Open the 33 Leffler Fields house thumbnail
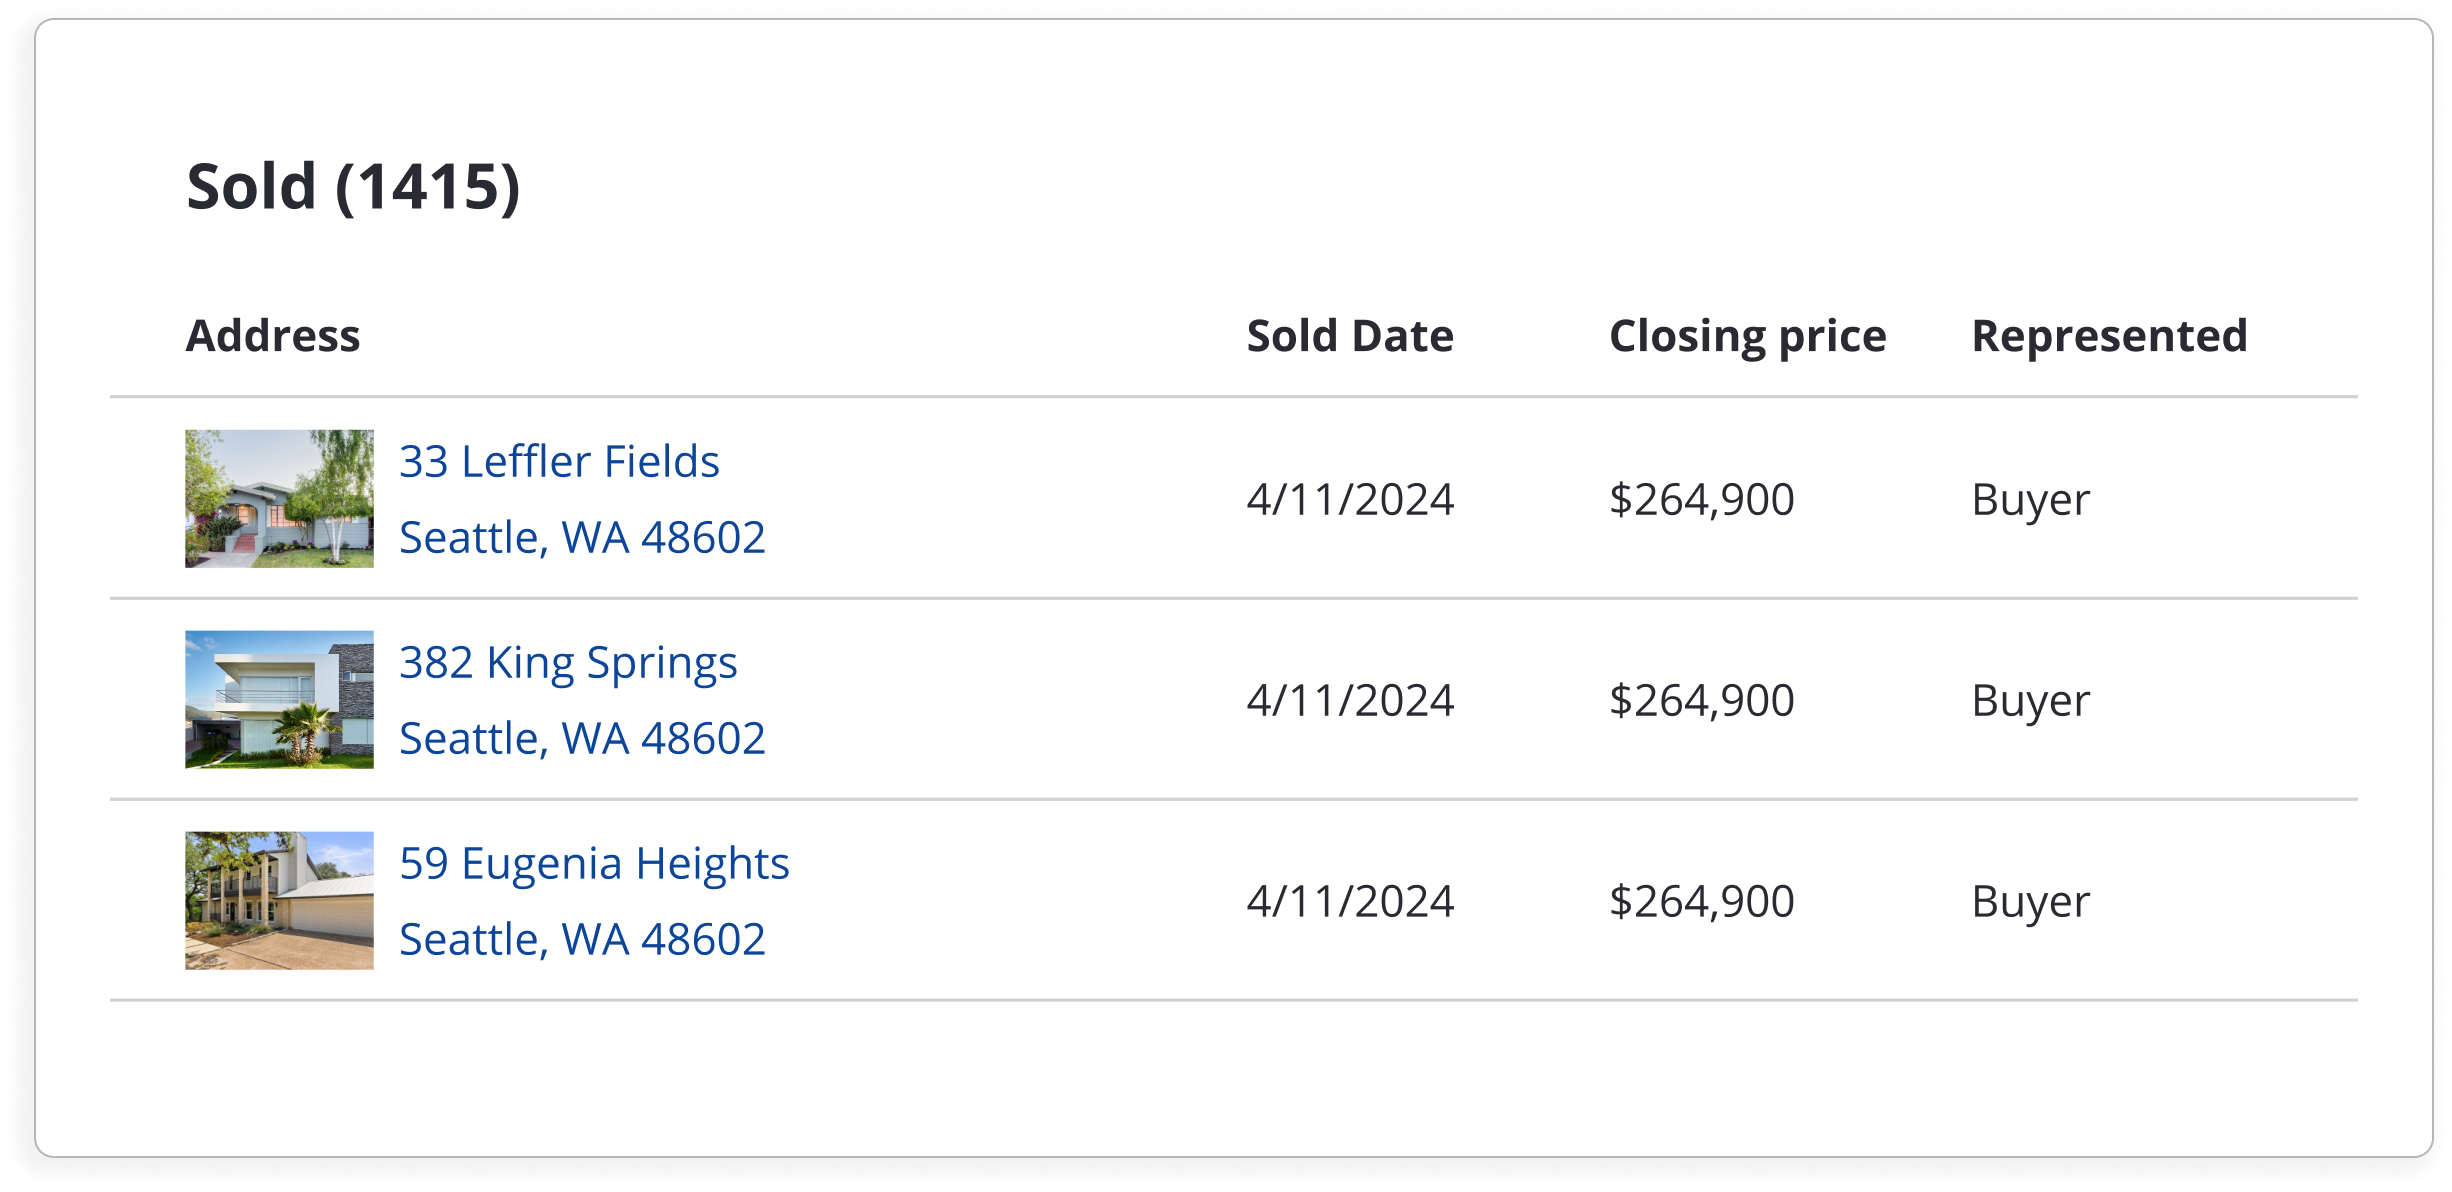 tap(279, 499)
